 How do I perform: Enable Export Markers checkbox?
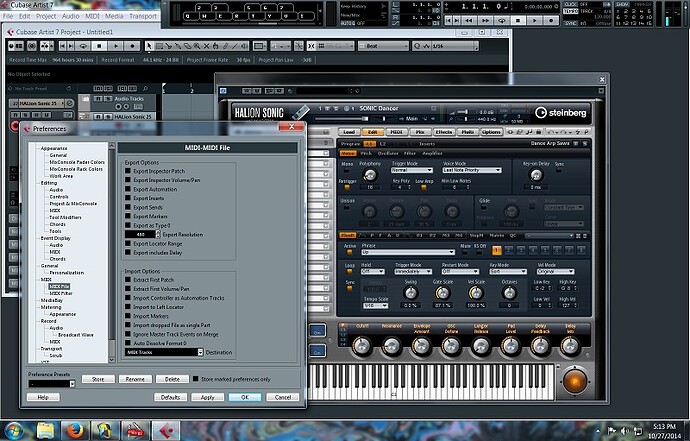point(128,216)
